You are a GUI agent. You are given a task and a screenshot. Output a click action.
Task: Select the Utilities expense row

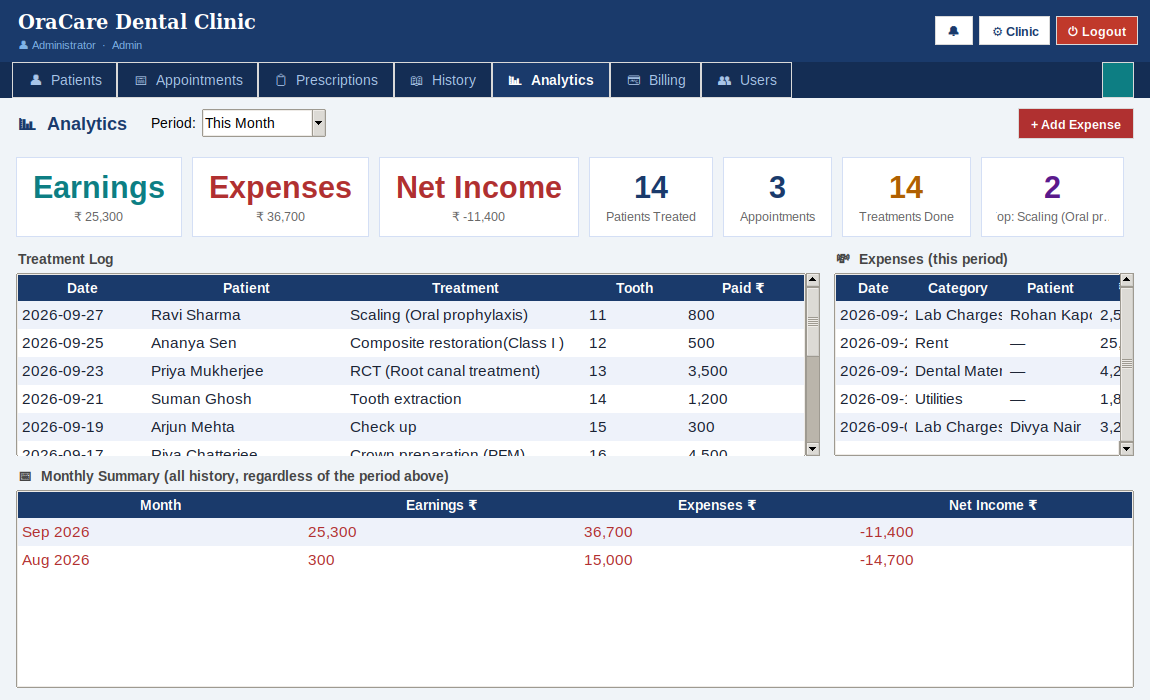pyautogui.click(x=978, y=398)
